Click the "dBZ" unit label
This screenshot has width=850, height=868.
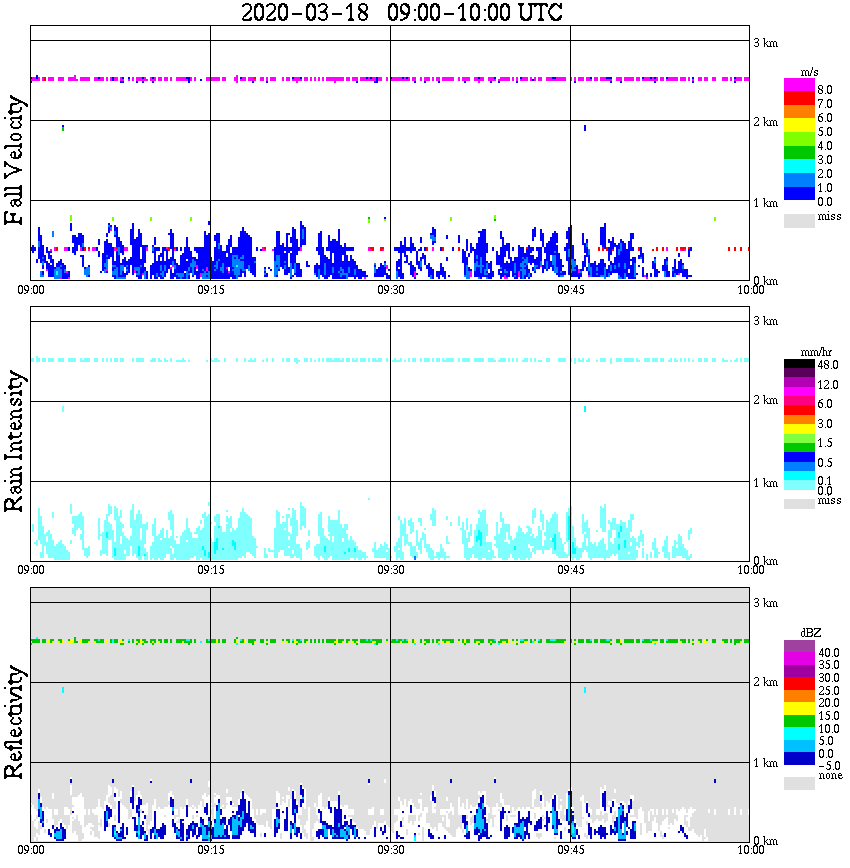810,633
